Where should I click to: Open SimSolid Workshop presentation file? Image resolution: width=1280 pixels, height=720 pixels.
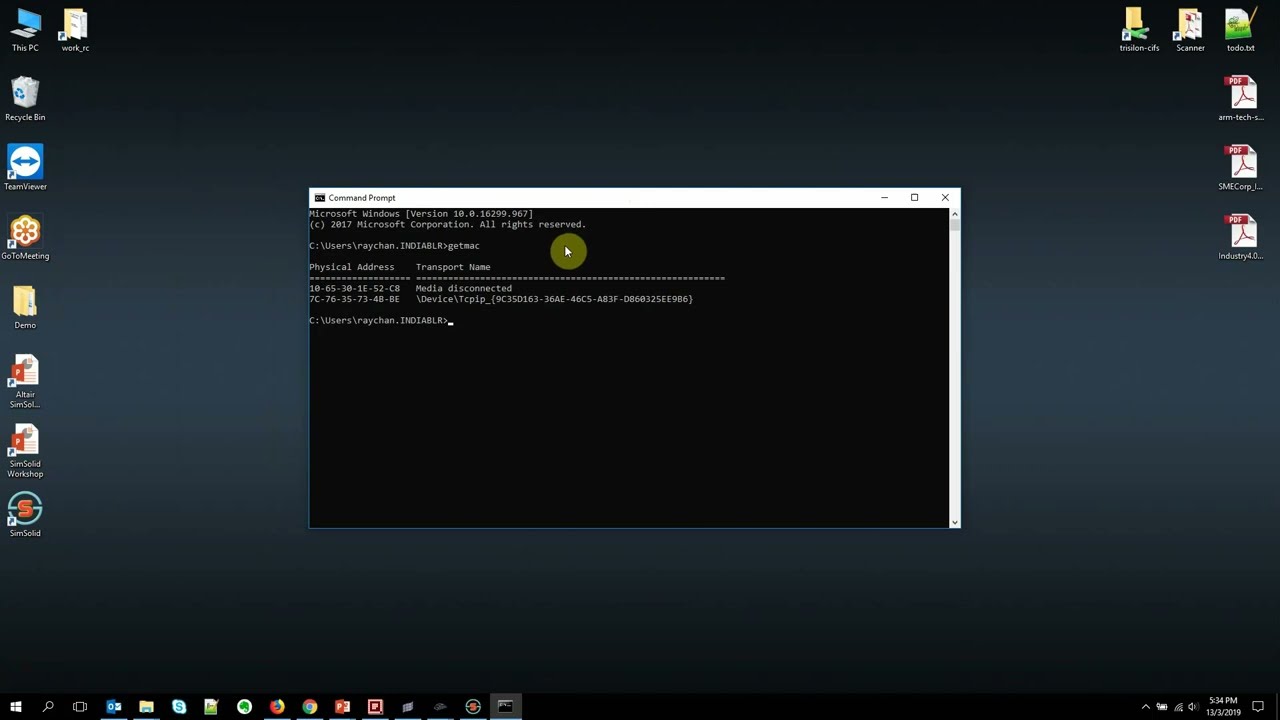pyautogui.click(x=25, y=450)
